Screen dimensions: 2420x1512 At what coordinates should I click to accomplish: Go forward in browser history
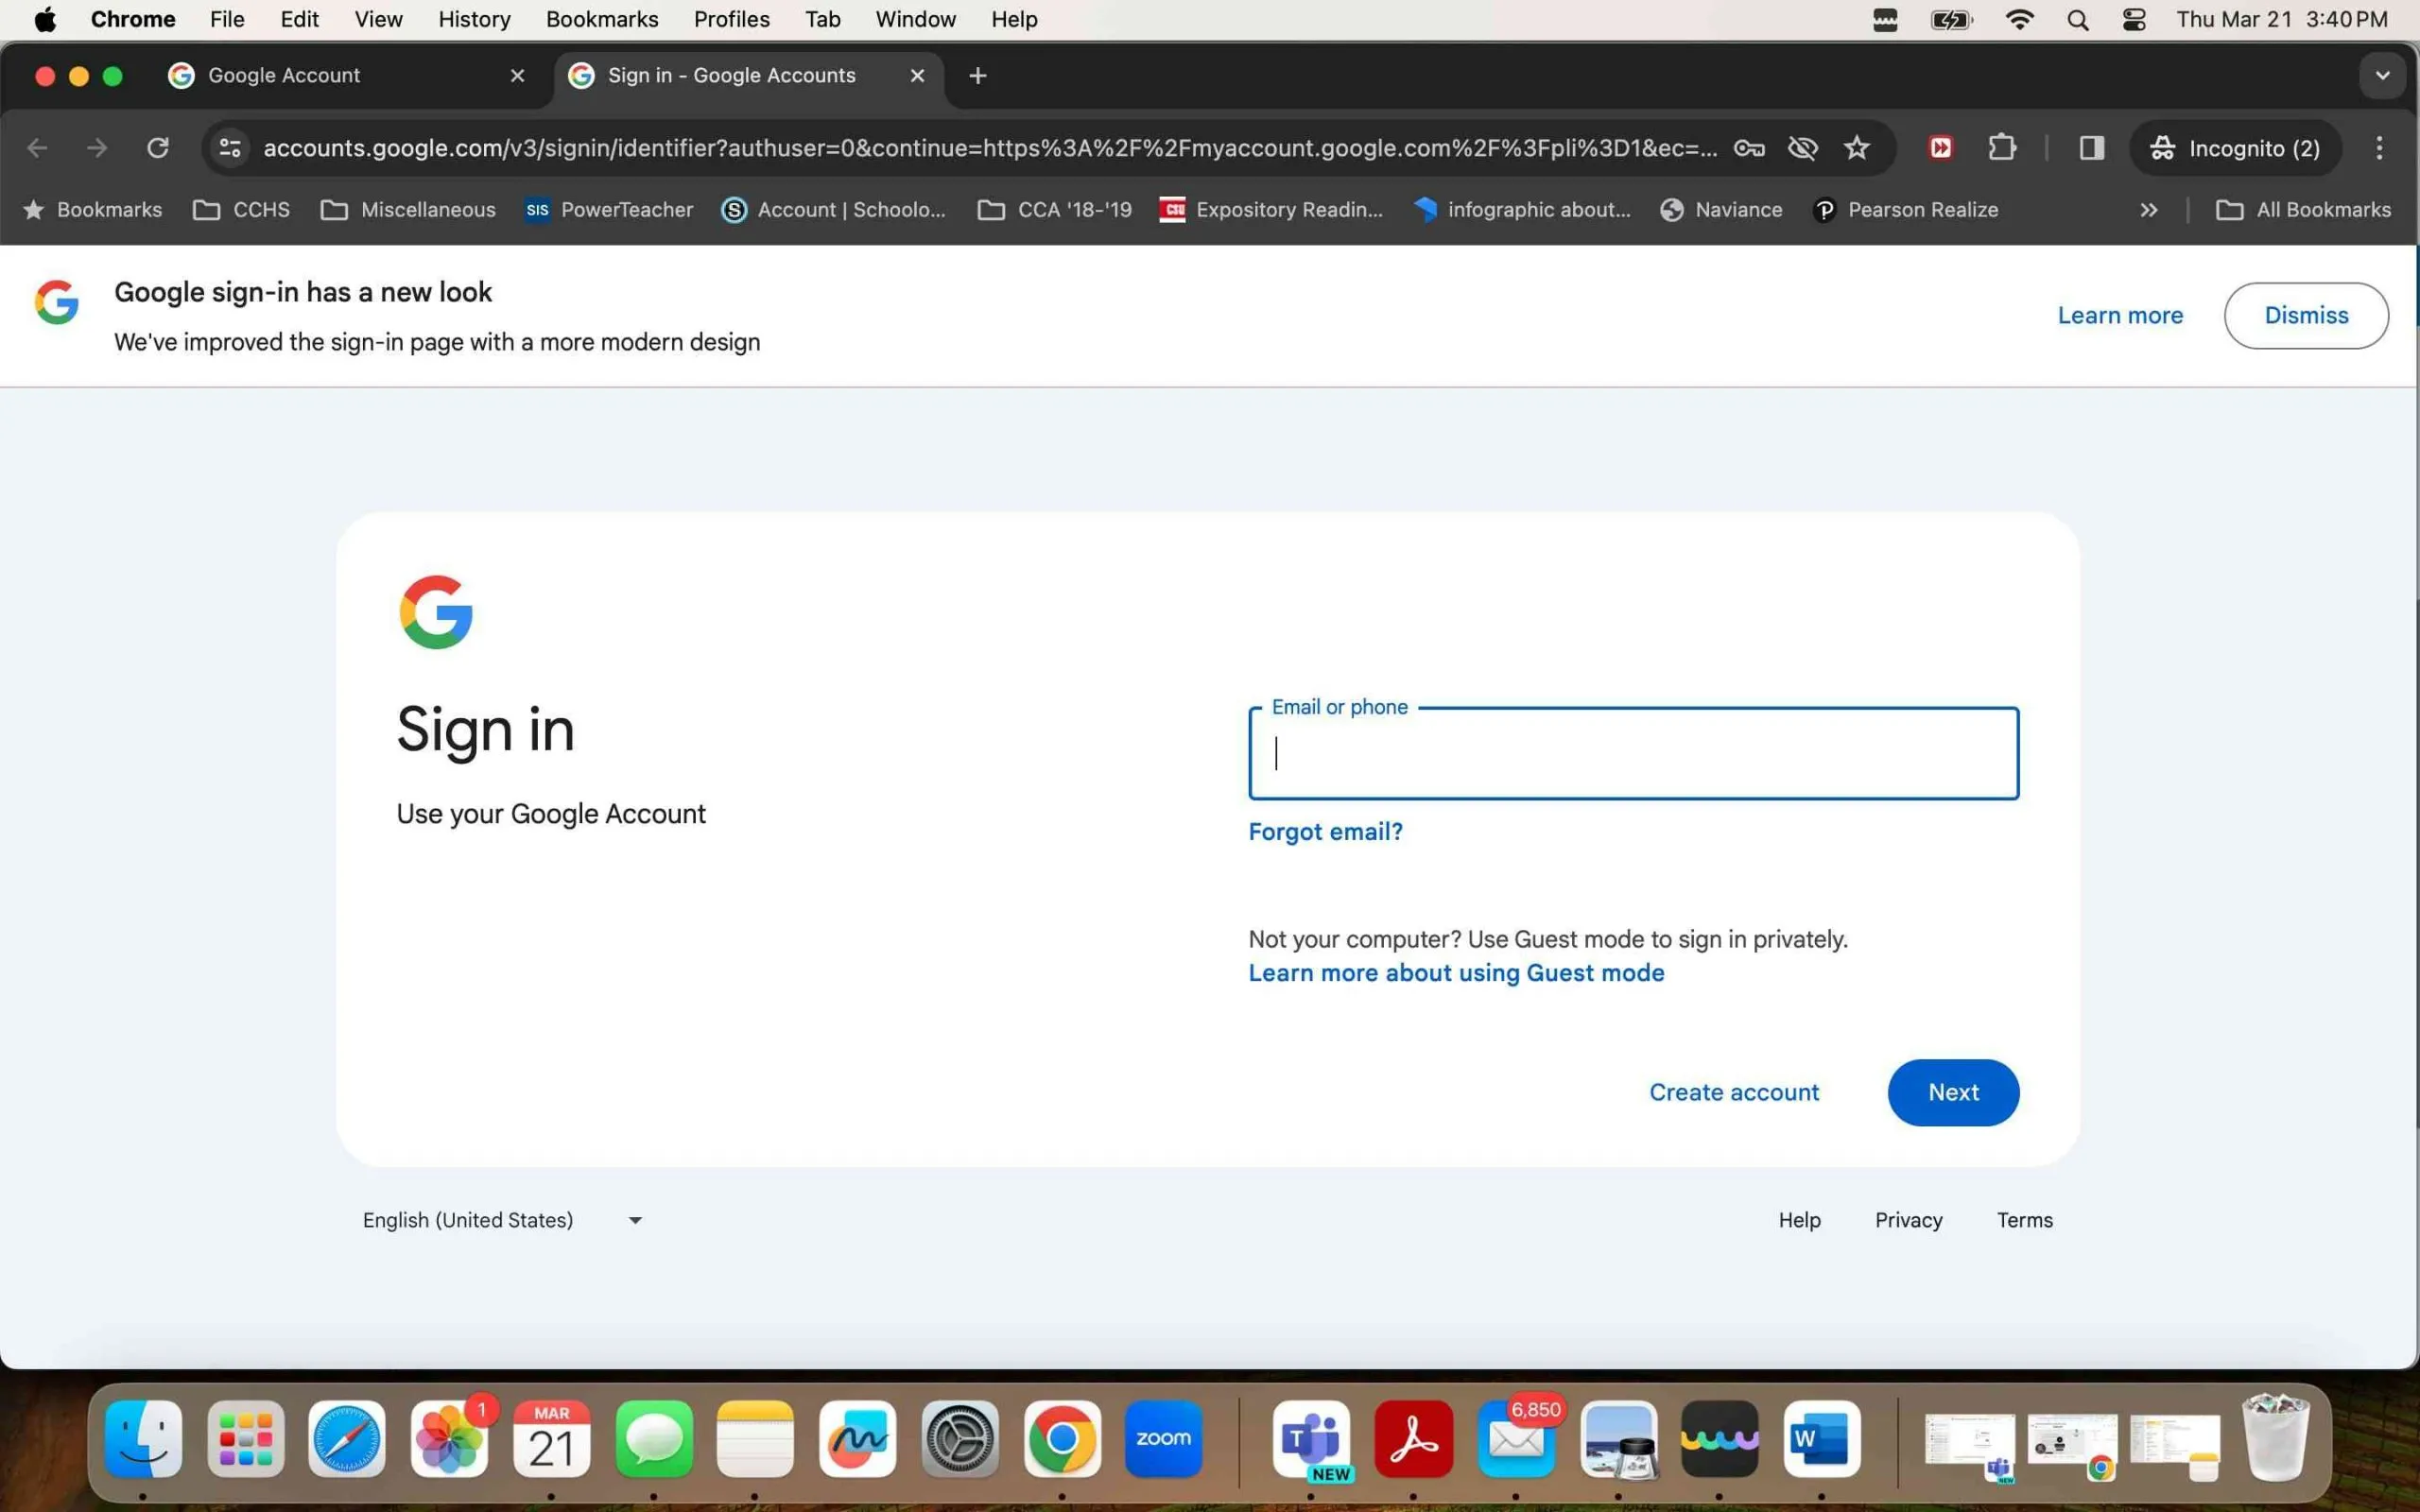click(x=96, y=148)
